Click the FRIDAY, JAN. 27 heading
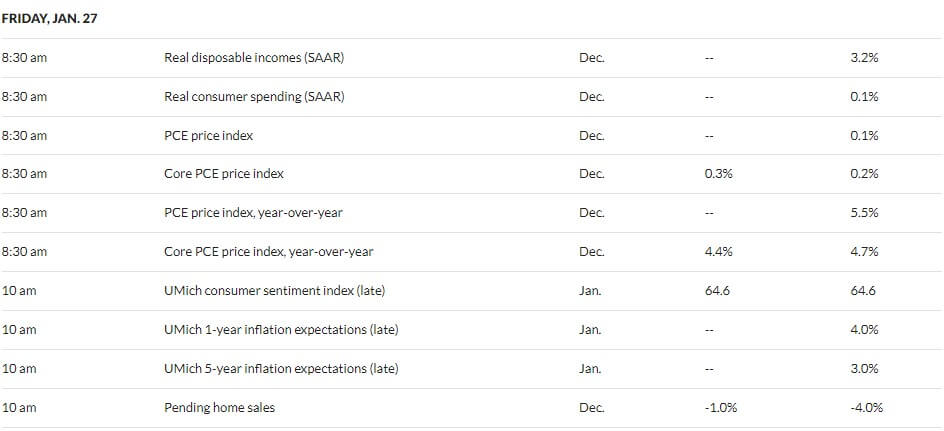Screen dimensions: 944x431 49,19
